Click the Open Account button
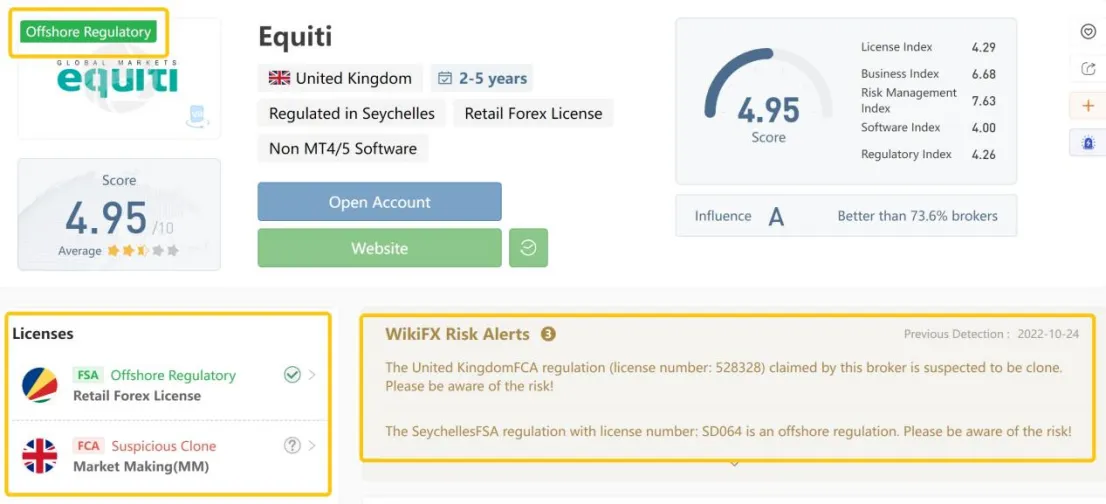1106x504 pixels. 379,202
